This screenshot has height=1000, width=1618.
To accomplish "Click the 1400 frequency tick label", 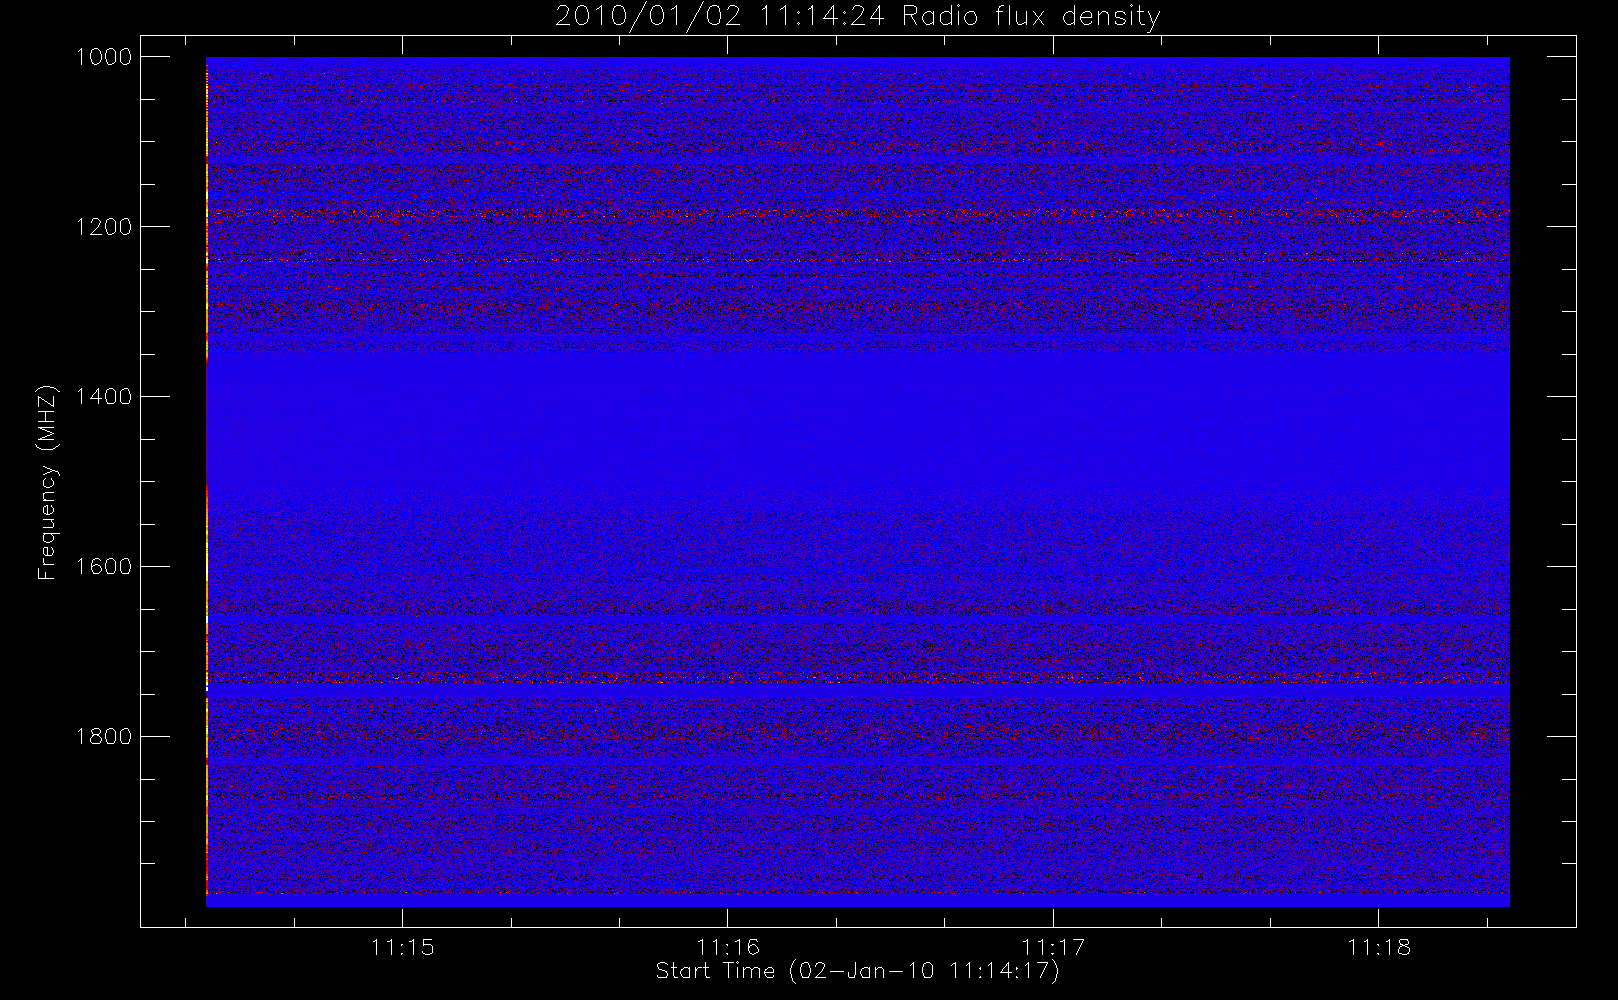I will pos(104,397).
